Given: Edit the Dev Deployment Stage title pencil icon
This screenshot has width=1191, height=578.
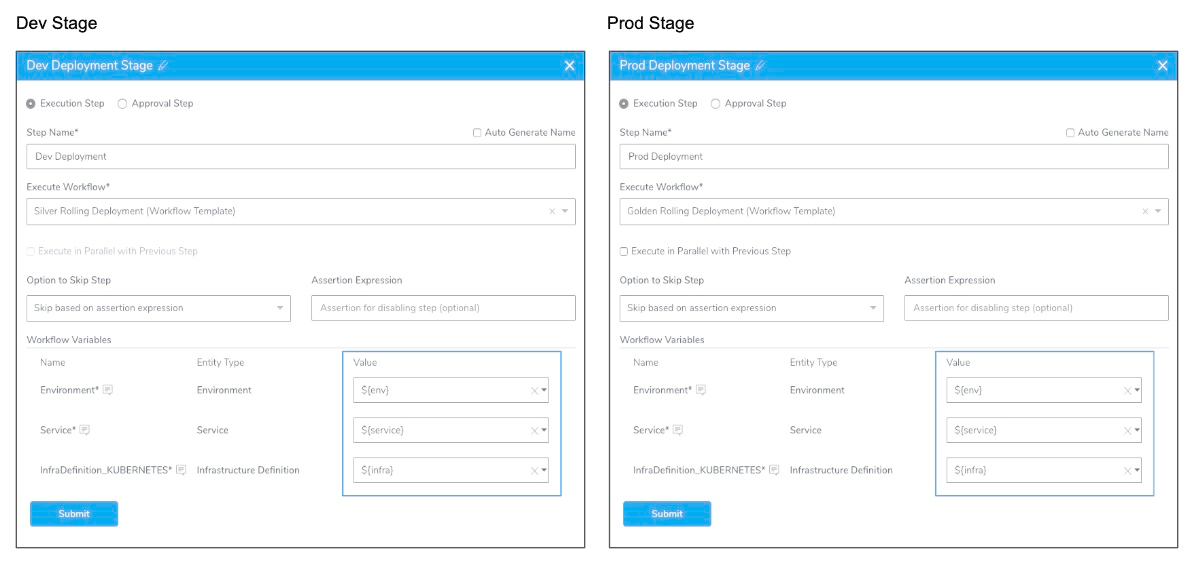Looking at the screenshot, I should coord(163,66).
